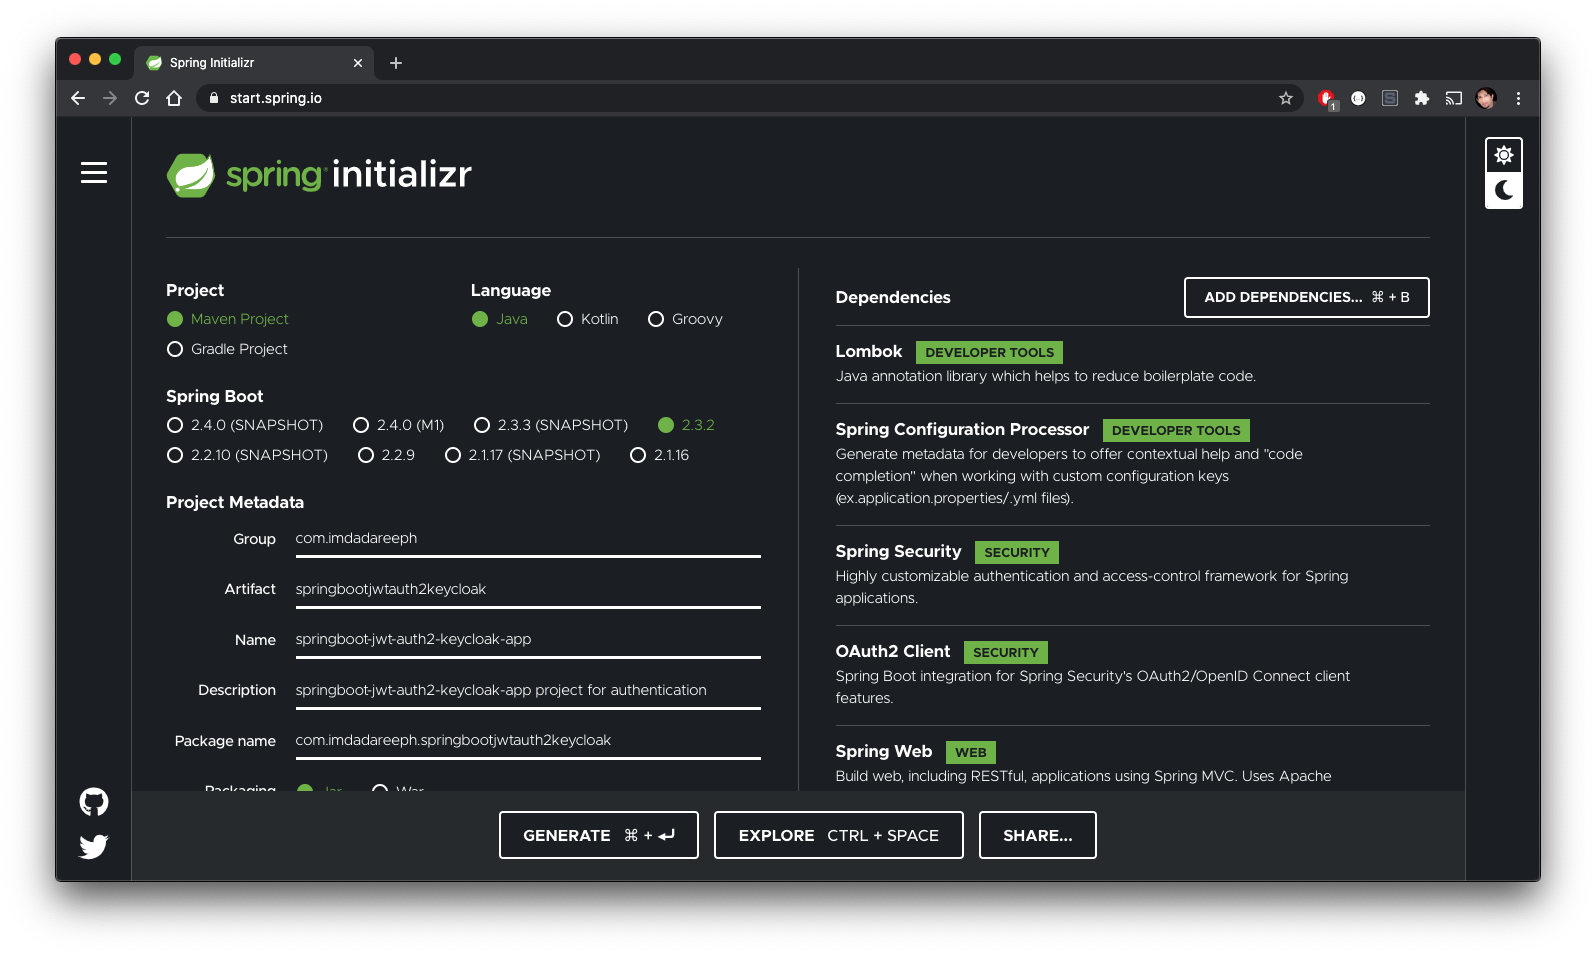This screenshot has height=955, width=1596.
Task: Open the GitHub link icon
Action: click(x=94, y=802)
